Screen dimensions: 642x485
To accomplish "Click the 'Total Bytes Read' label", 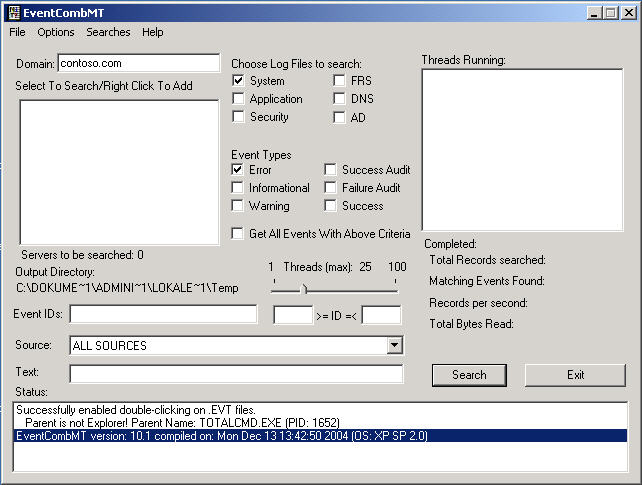I will (471, 324).
